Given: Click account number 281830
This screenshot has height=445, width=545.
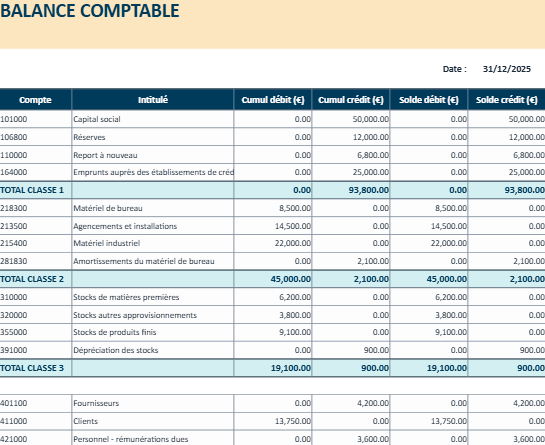Looking at the screenshot, I should pyautogui.click(x=14, y=261).
